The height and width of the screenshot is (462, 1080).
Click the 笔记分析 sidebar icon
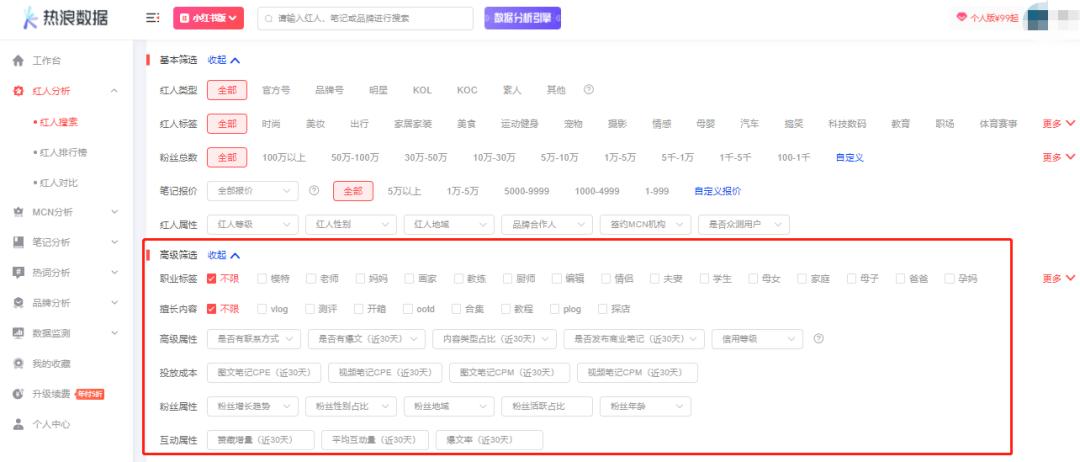pyautogui.click(x=18, y=242)
